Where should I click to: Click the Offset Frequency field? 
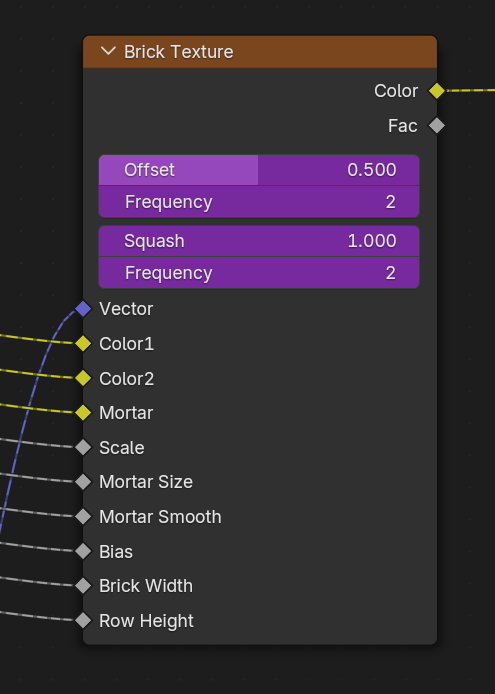(259, 202)
